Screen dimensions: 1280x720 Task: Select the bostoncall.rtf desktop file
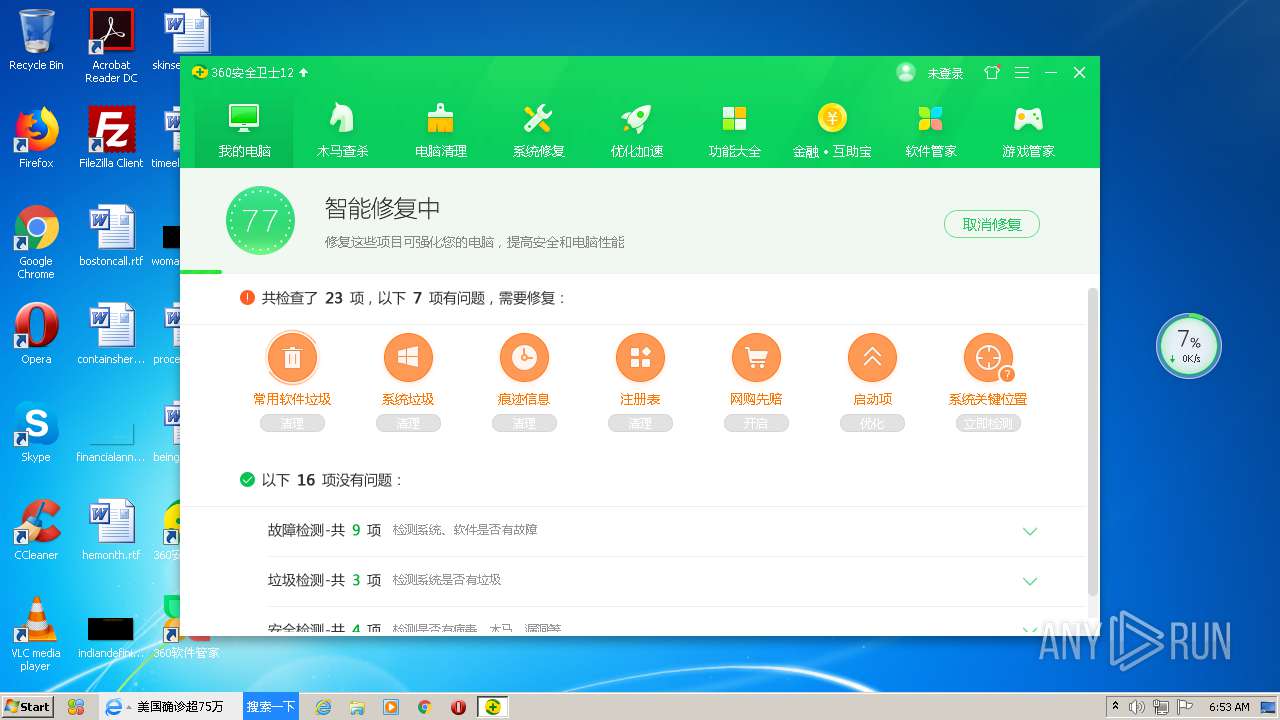click(x=111, y=236)
